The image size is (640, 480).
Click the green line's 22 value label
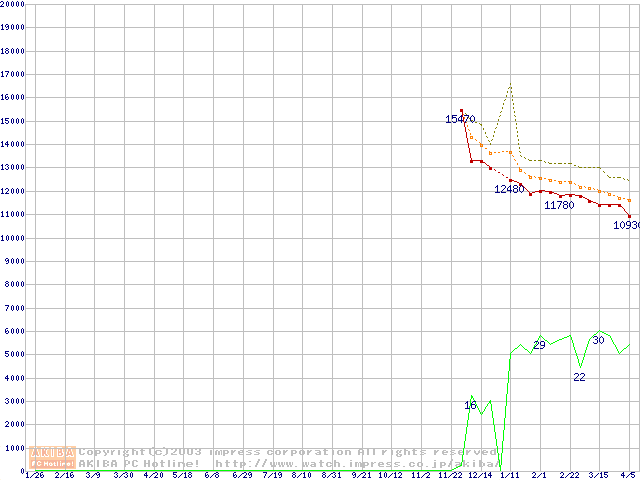point(579,377)
